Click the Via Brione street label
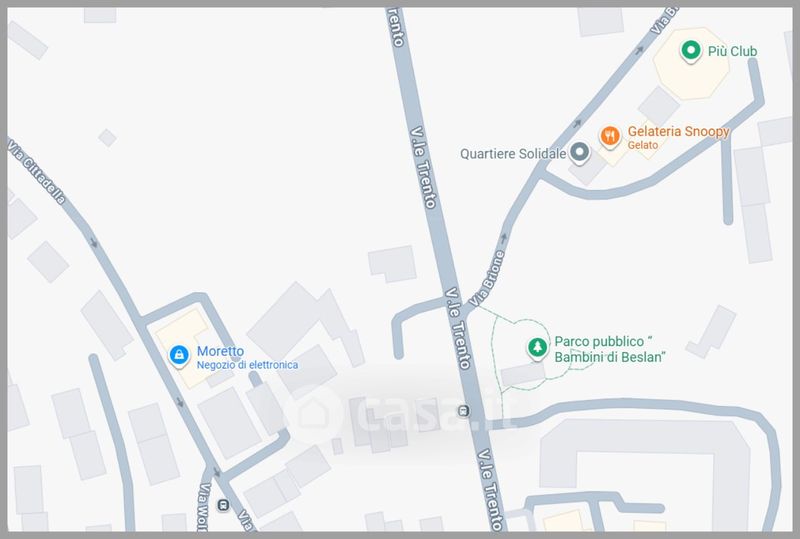Image resolution: width=800 pixels, height=539 pixels. click(x=487, y=279)
